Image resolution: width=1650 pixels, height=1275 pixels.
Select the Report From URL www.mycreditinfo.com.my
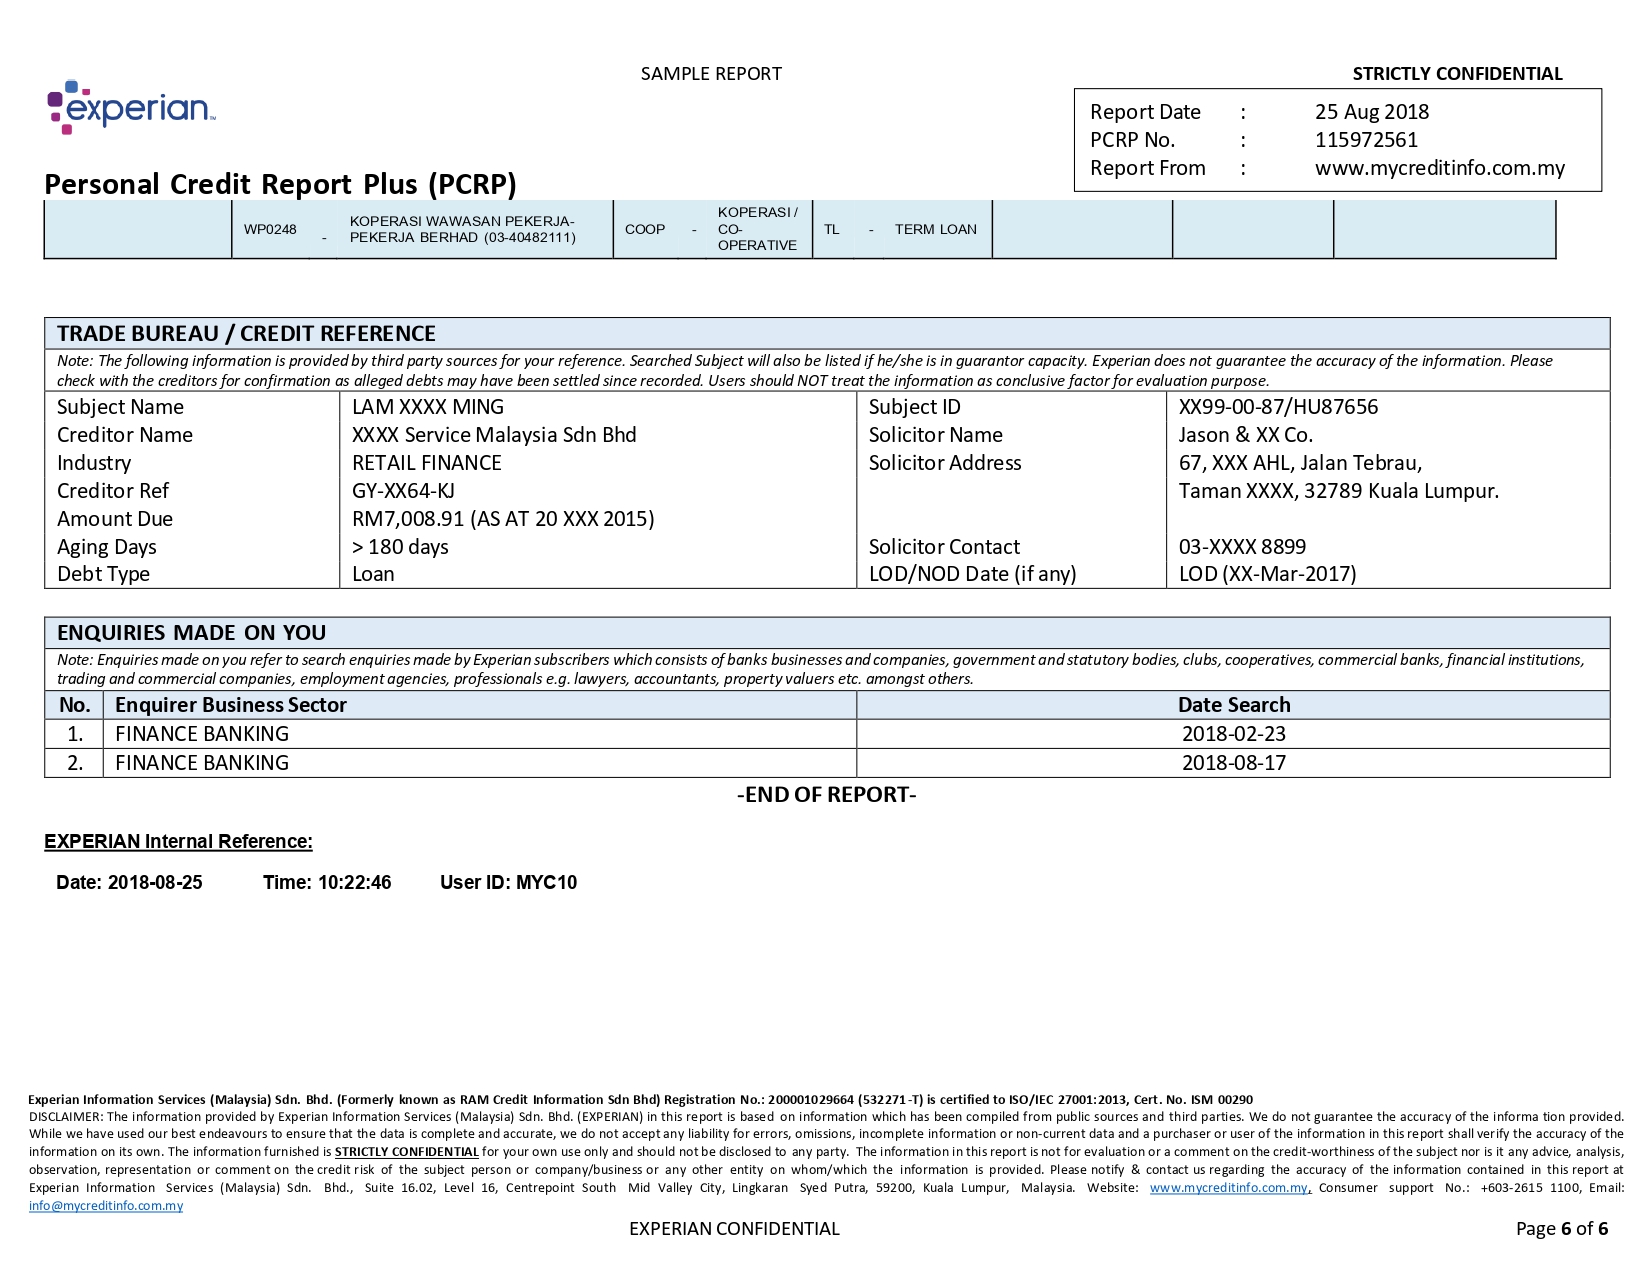[1440, 168]
